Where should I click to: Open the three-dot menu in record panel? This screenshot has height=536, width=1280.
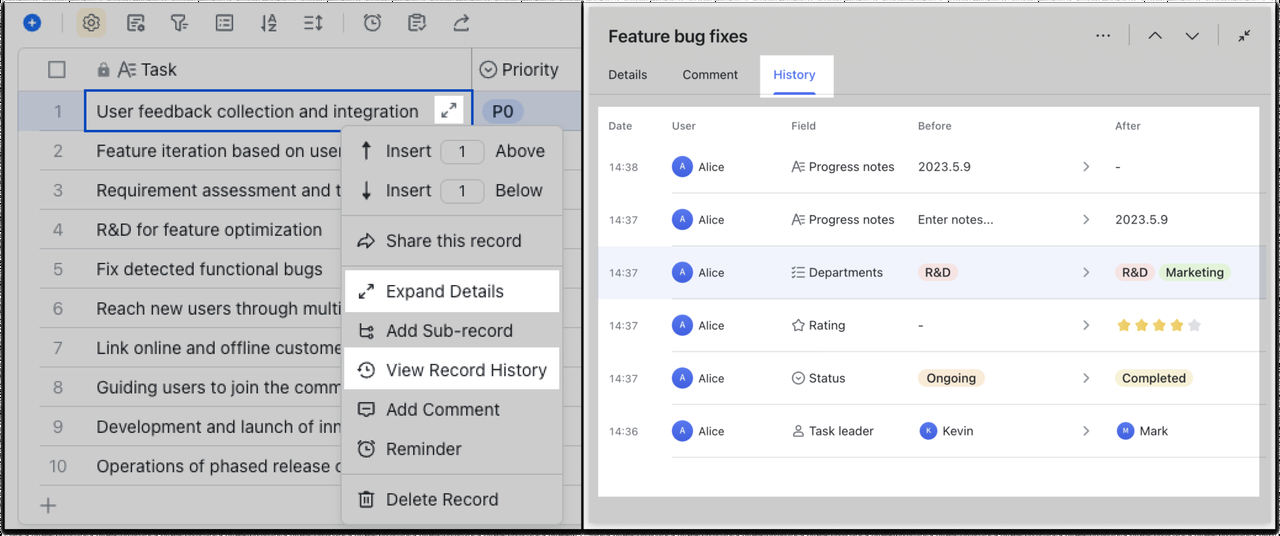pos(1103,36)
